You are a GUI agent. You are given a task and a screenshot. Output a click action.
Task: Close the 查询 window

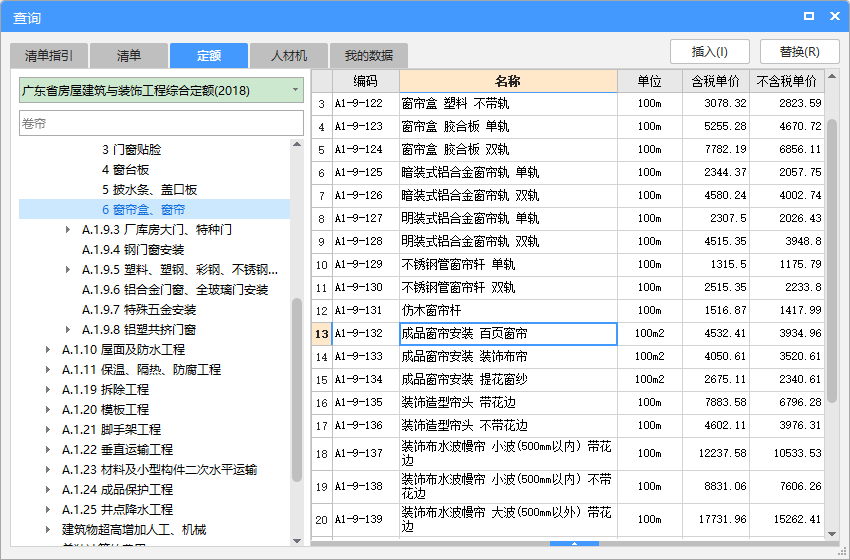click(x=835, y=16)
